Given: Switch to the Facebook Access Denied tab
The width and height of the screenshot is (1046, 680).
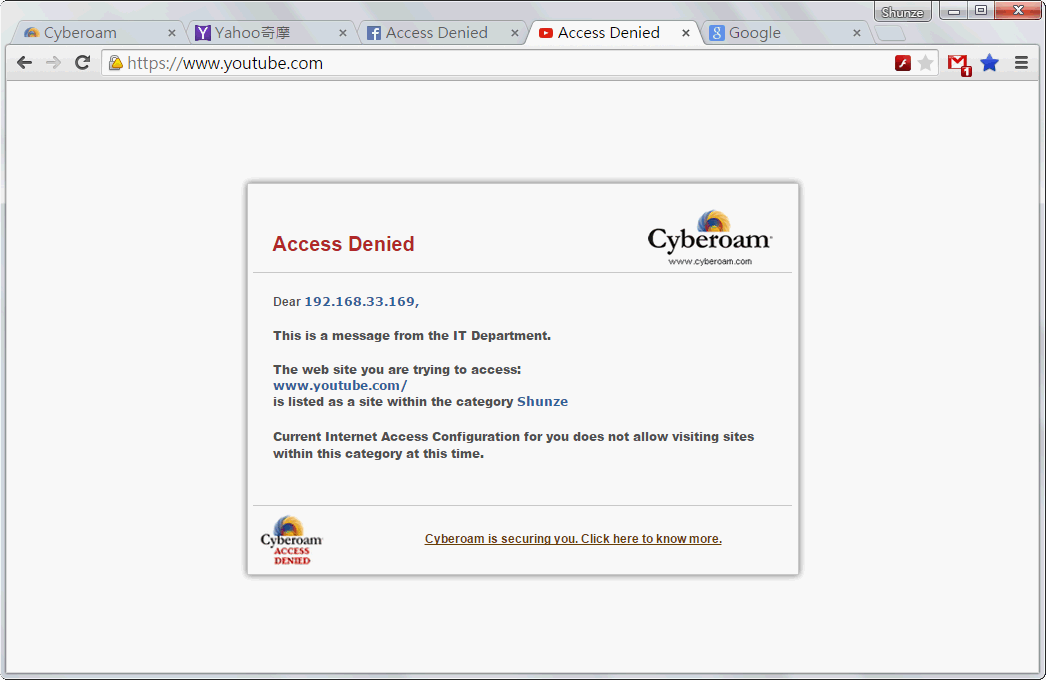Looking at the screenshot, I should click(x=442, y=33).
